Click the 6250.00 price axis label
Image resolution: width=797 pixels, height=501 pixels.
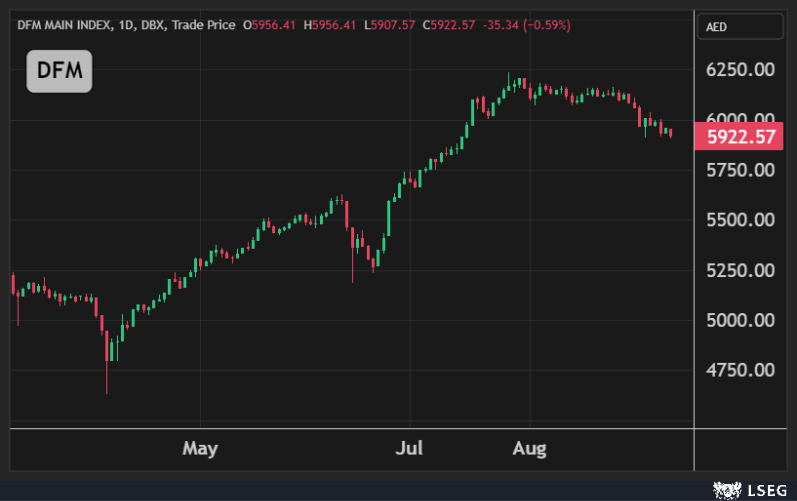click(741, 70)
